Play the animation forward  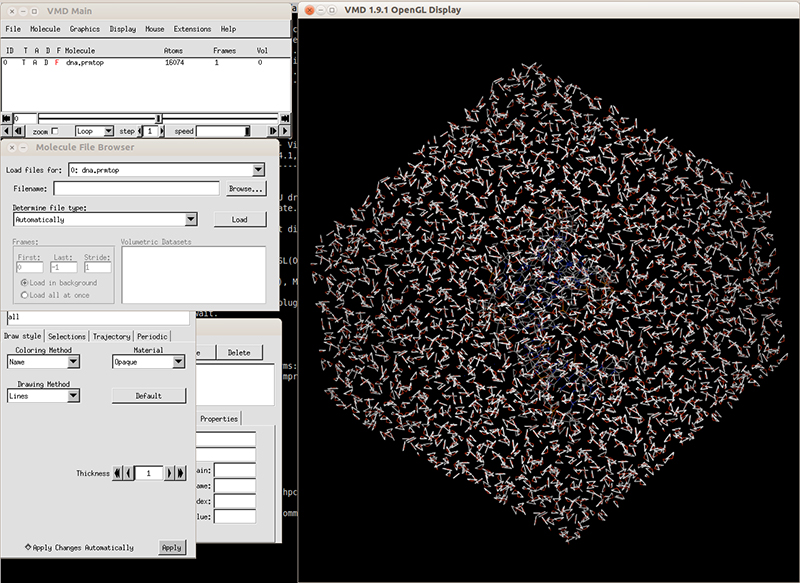284,131
